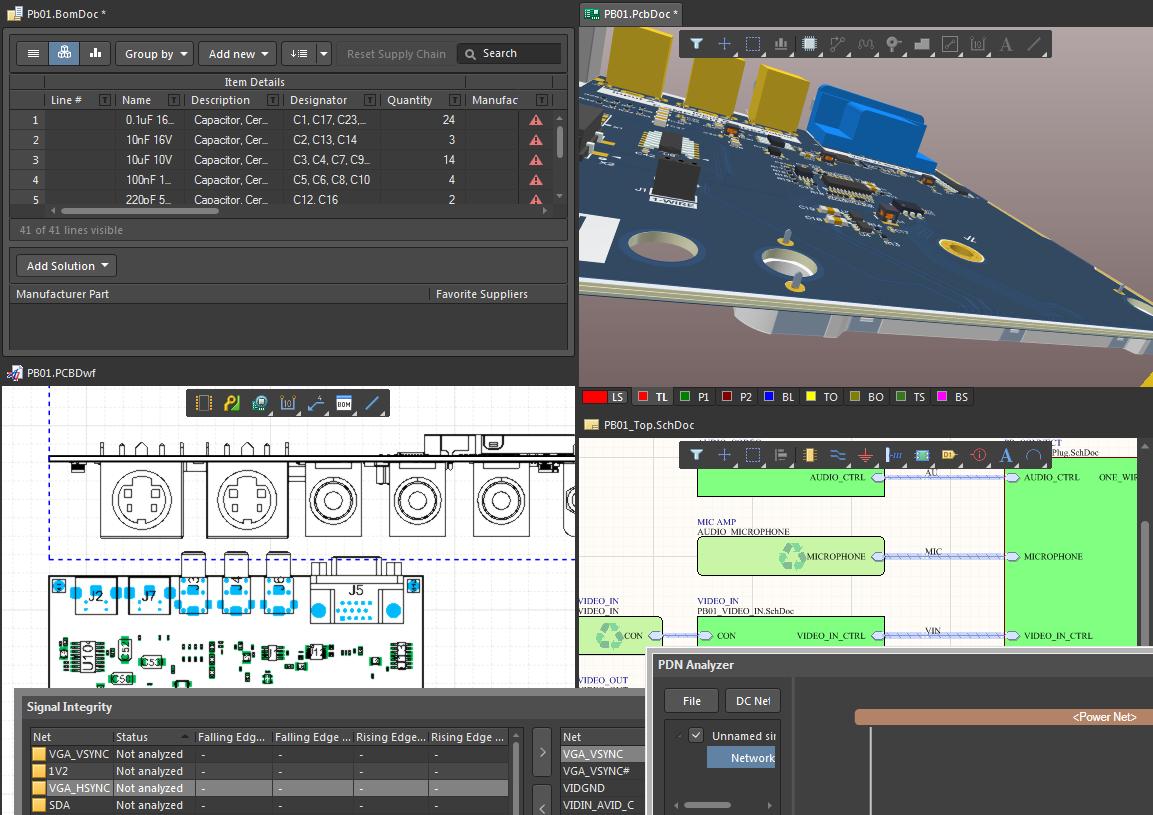1153x815 pixels.
Task: Click the blue BL layer color swatch
Action: tap(769, 397)
